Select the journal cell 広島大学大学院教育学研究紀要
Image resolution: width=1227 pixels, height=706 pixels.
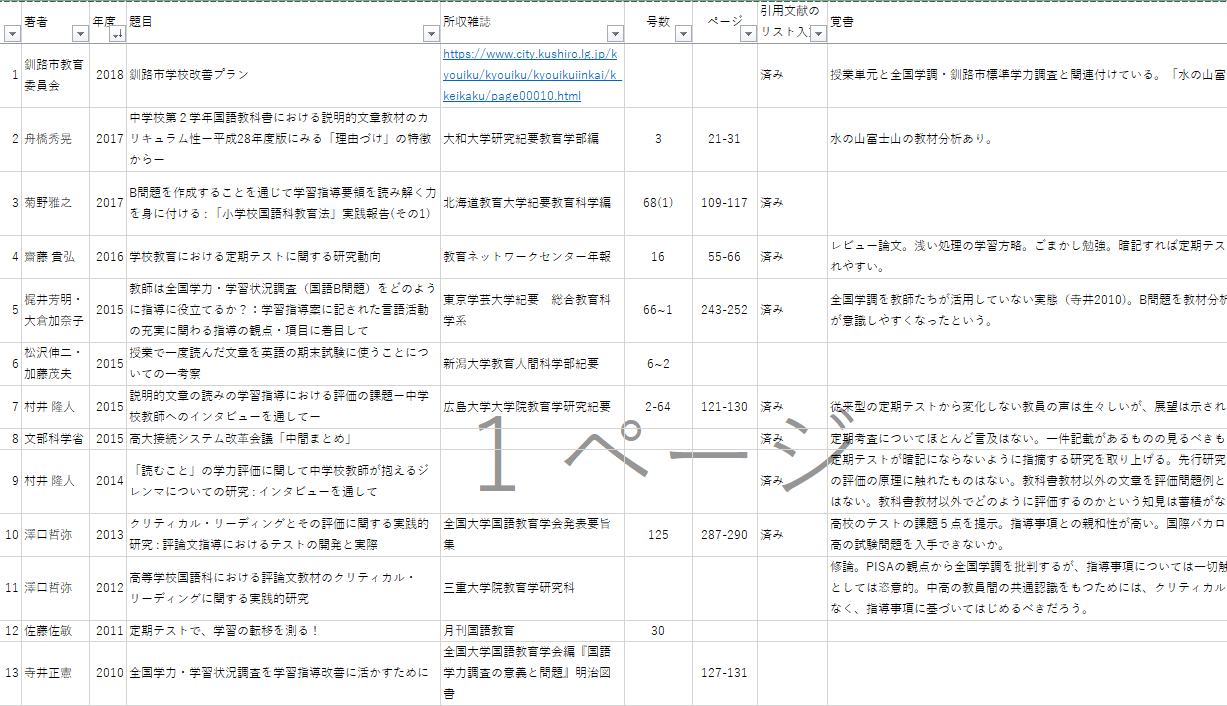(532, 407)
